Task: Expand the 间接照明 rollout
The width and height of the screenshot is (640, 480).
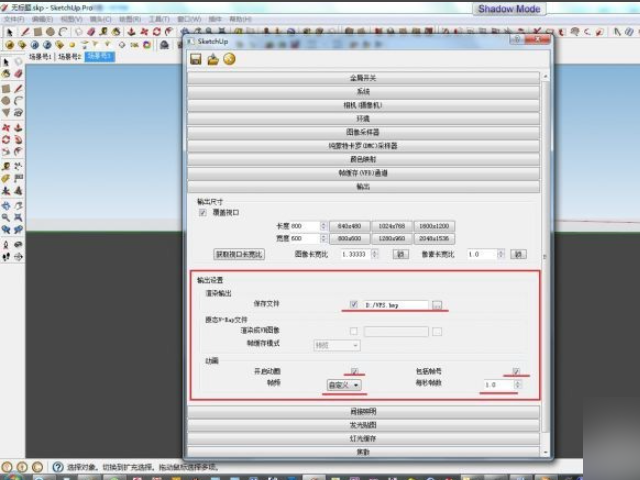Action: pos(364,411)
